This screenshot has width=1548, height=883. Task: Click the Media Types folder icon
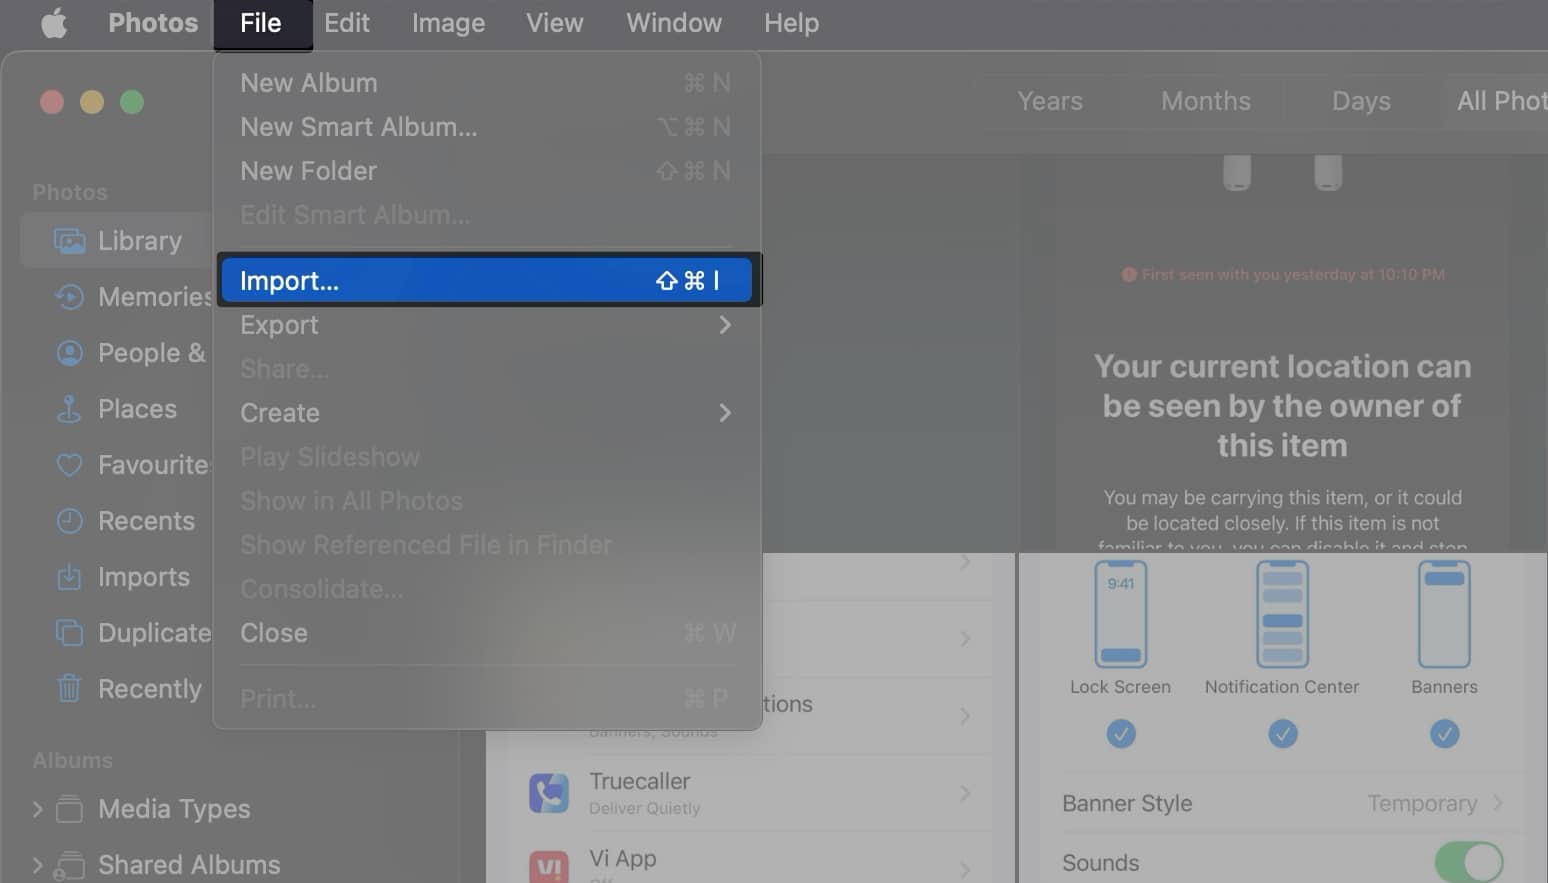tap(69, 808)
